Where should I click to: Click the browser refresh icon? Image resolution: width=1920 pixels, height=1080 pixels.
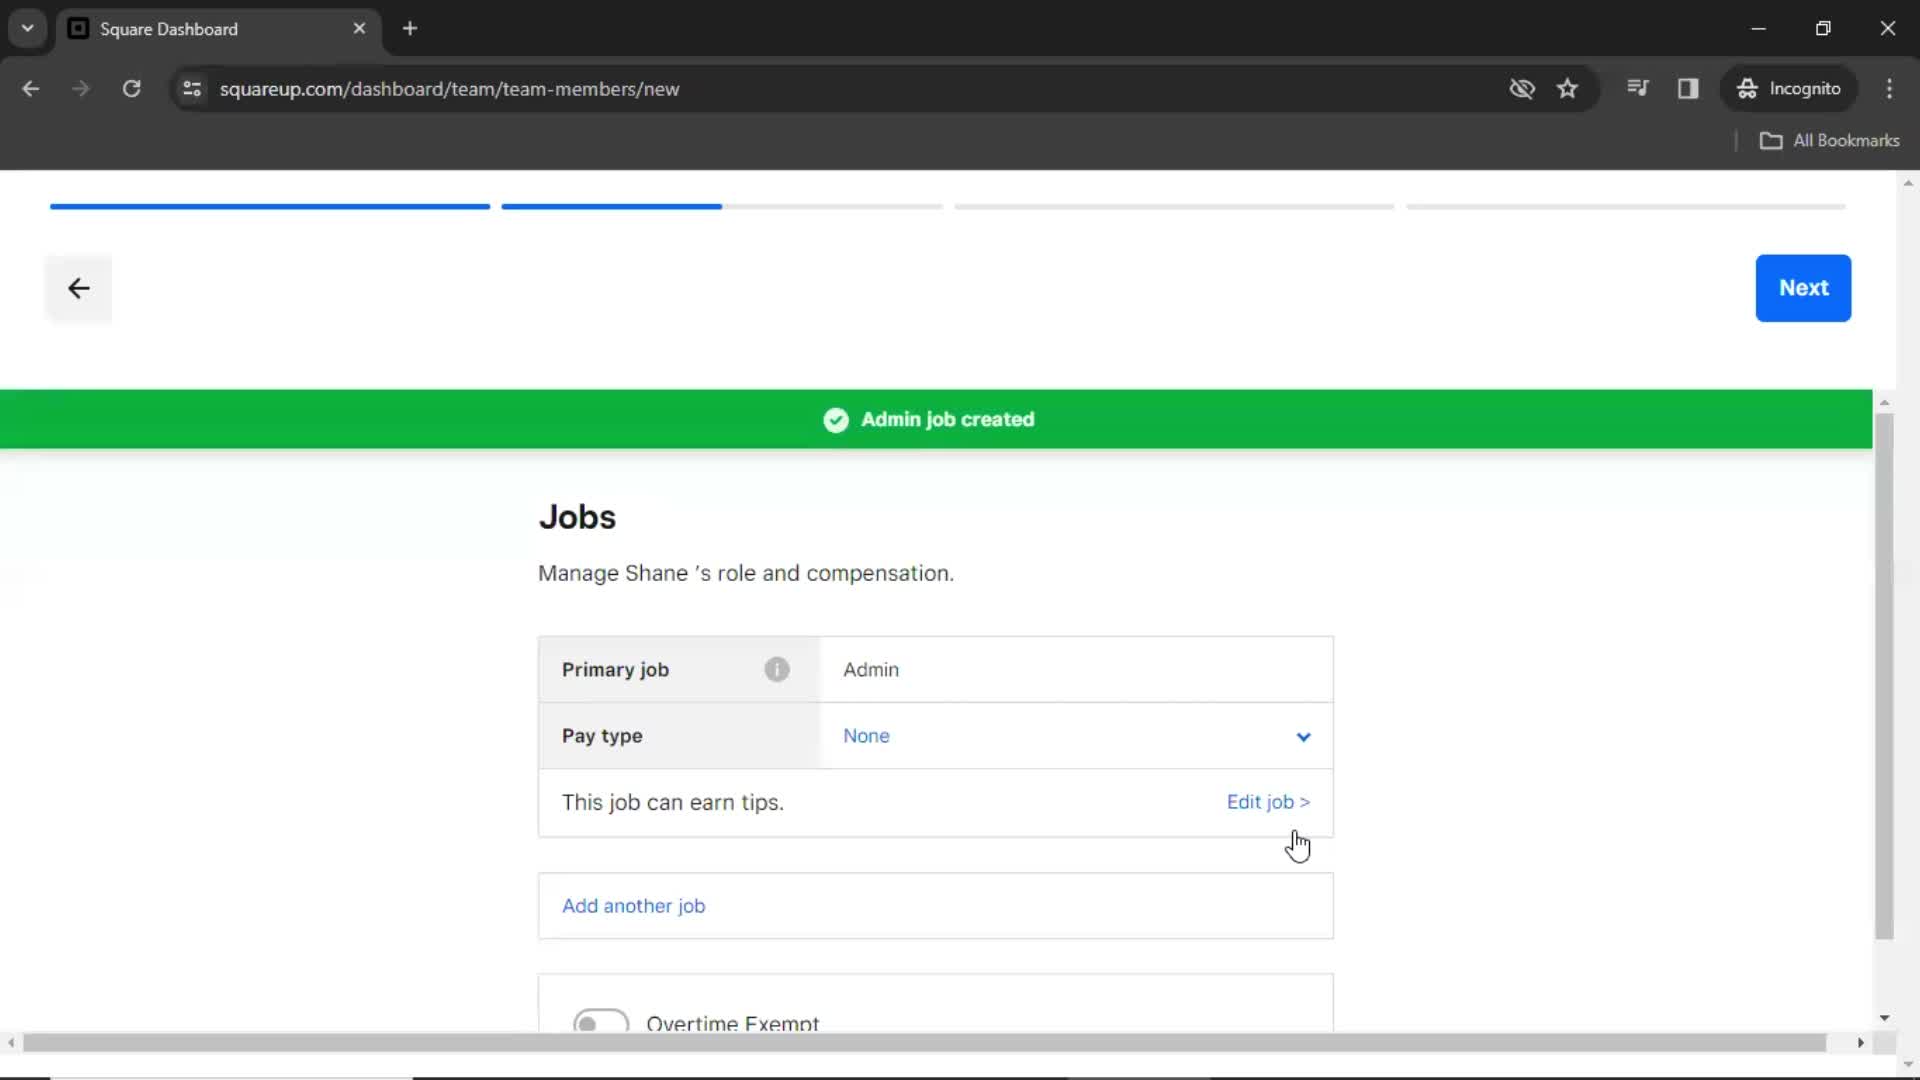point(131,88)
